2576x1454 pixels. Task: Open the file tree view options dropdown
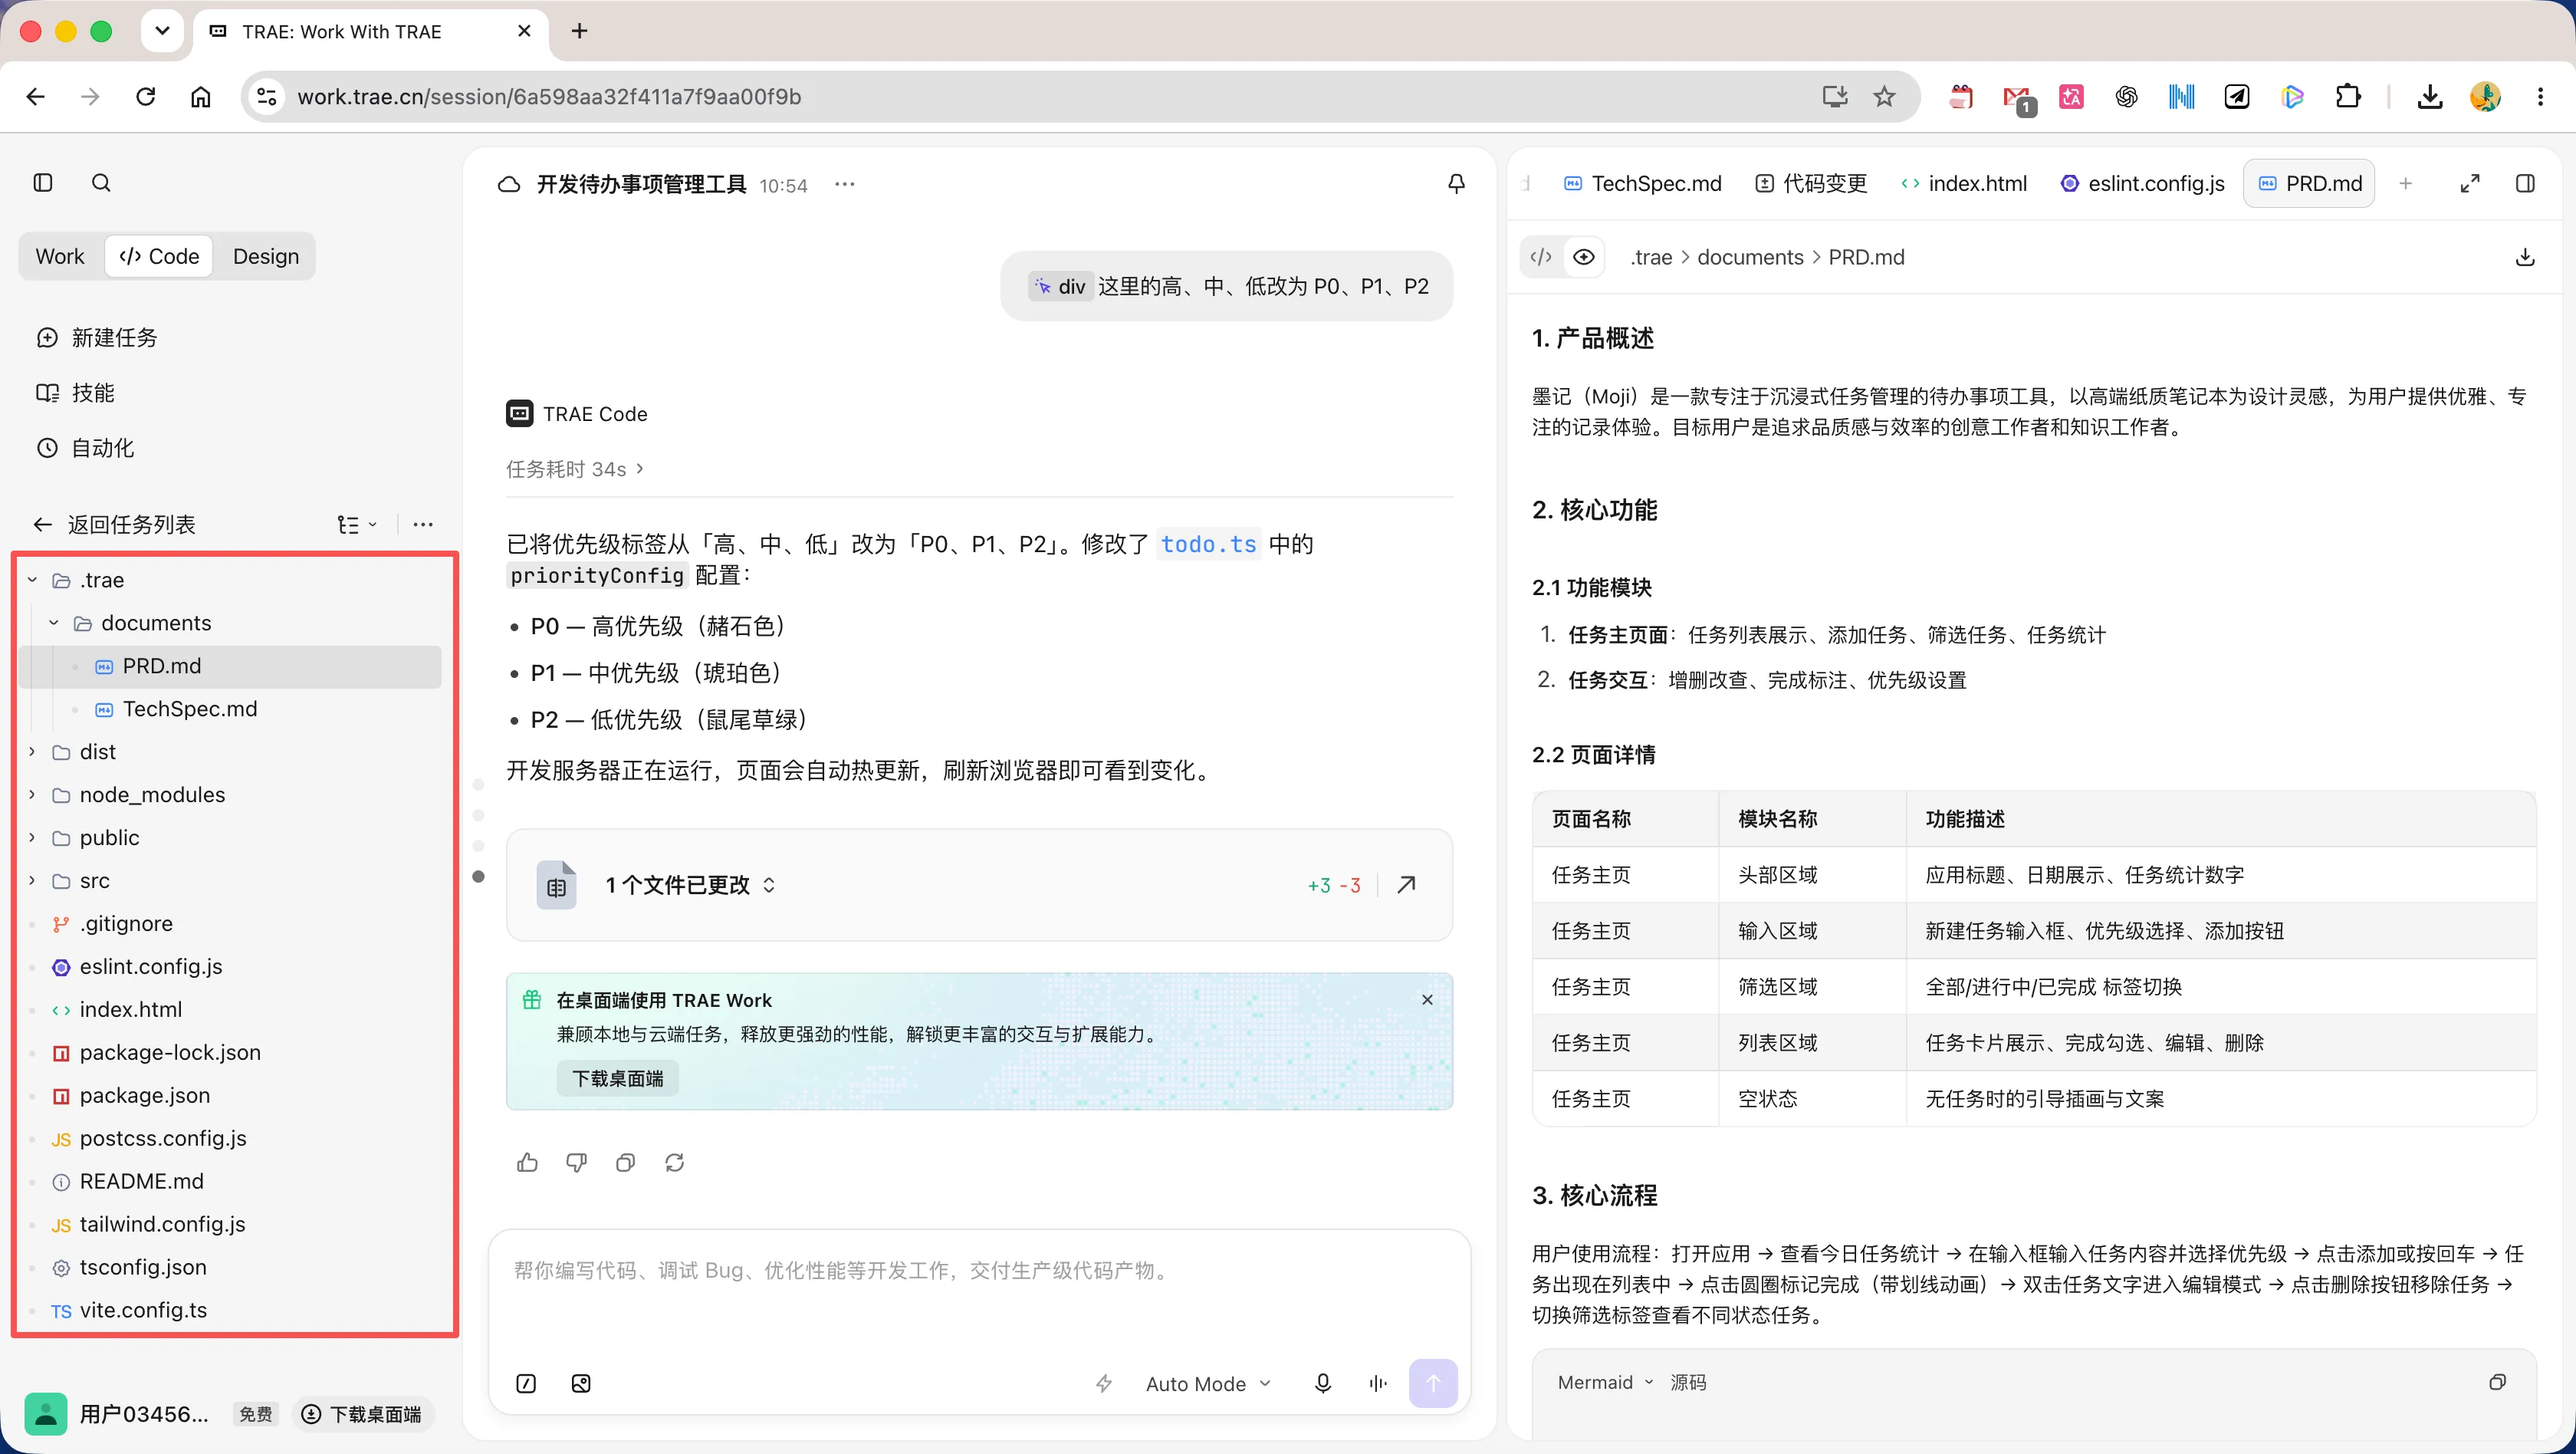tap(357, 525)
